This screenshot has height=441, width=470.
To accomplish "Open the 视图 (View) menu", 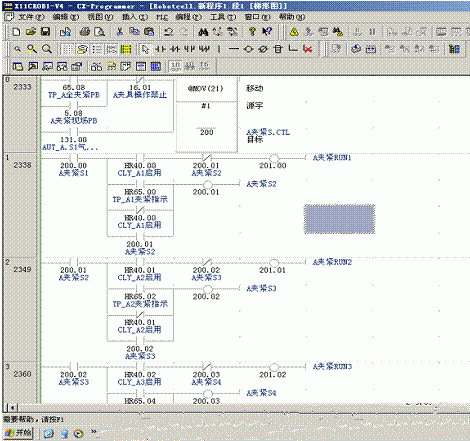I will point(100,17).
